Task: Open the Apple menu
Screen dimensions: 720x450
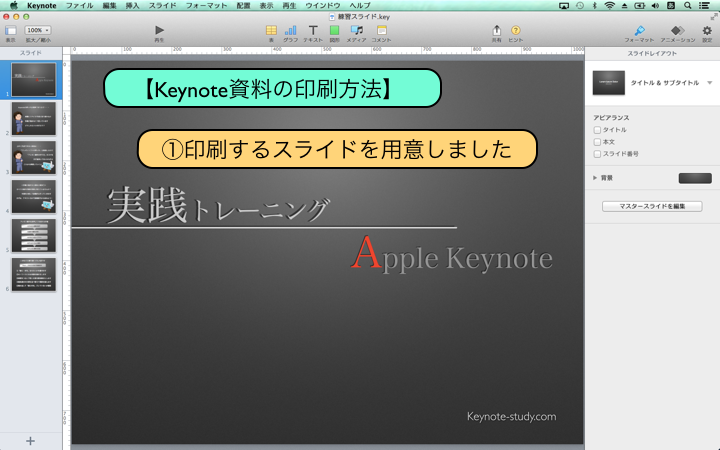Action: 14,6
